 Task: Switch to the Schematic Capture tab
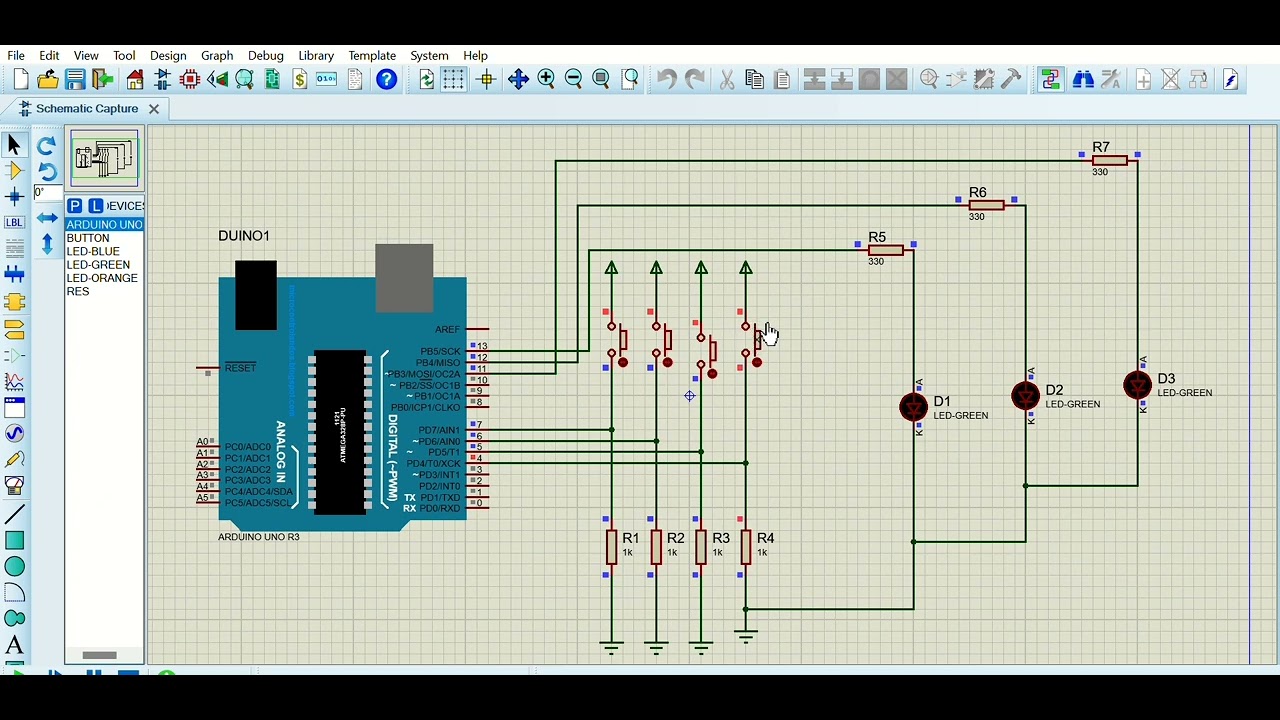click(87, 108)
